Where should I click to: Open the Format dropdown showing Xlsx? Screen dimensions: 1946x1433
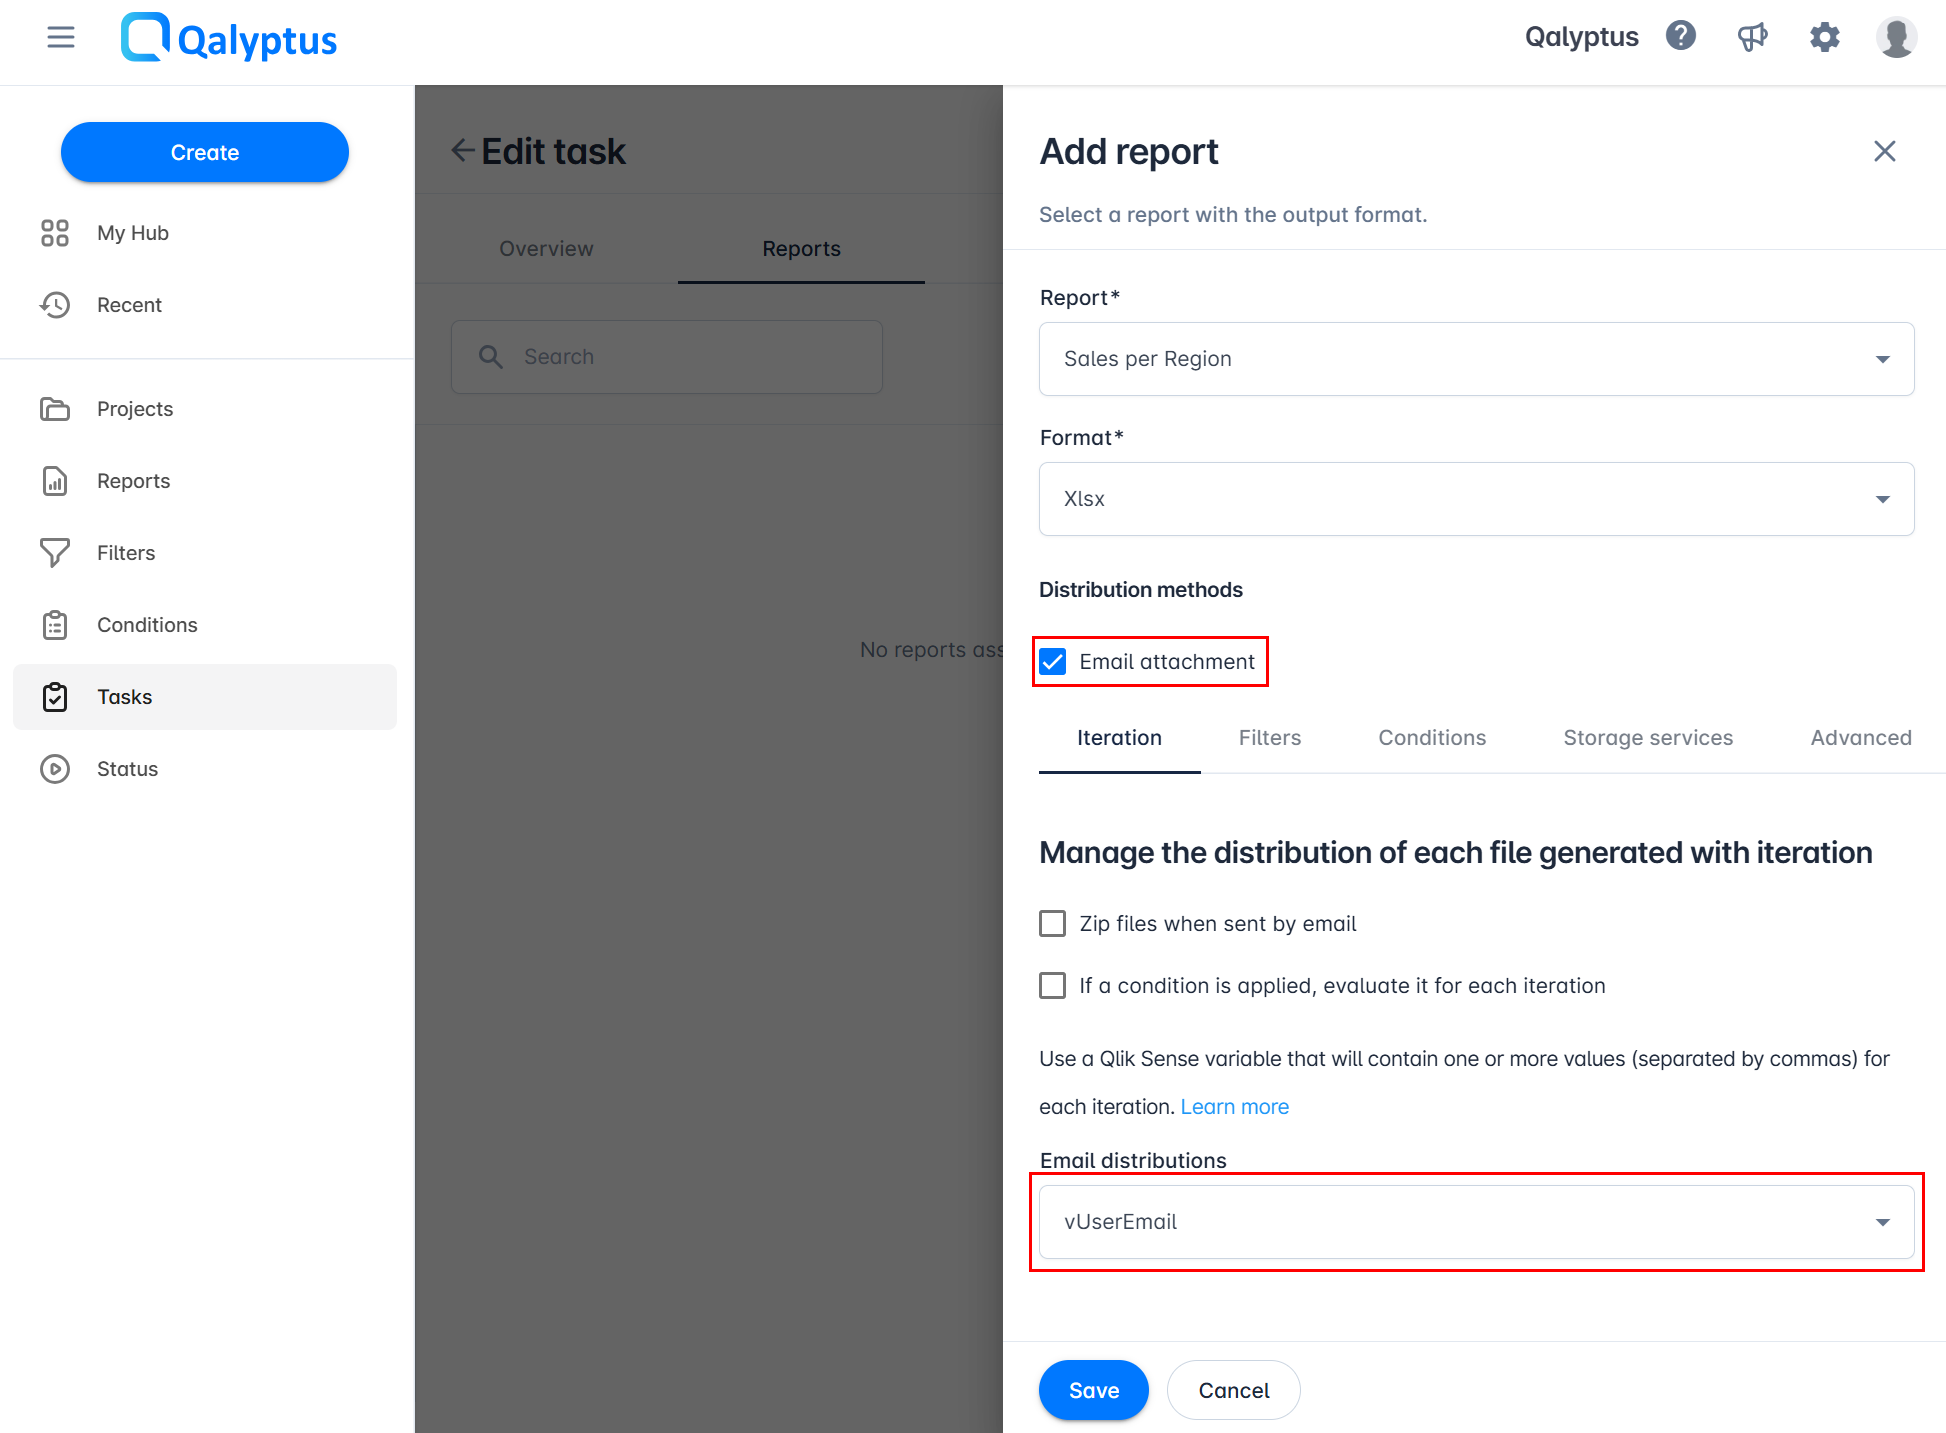point(1476,499)
